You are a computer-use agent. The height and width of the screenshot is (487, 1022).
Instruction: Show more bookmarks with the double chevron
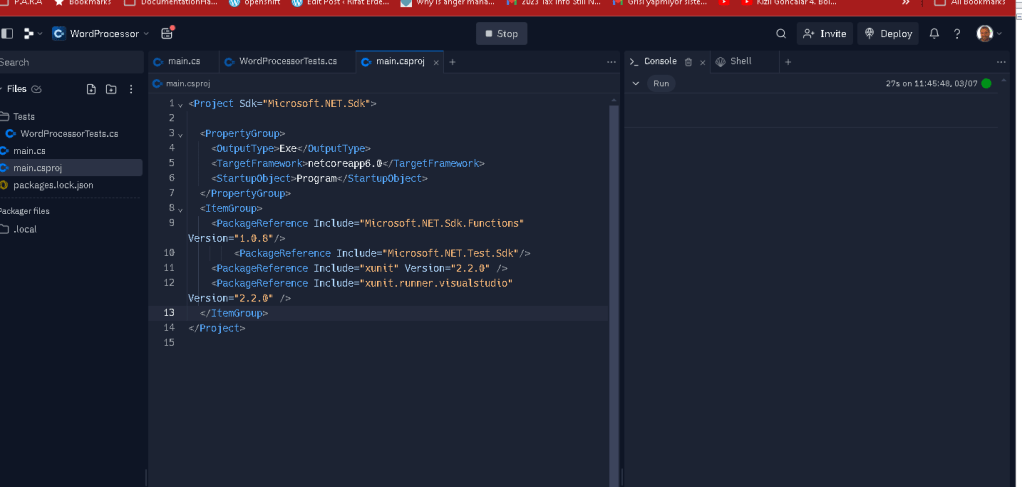click(x=906, y=3)
